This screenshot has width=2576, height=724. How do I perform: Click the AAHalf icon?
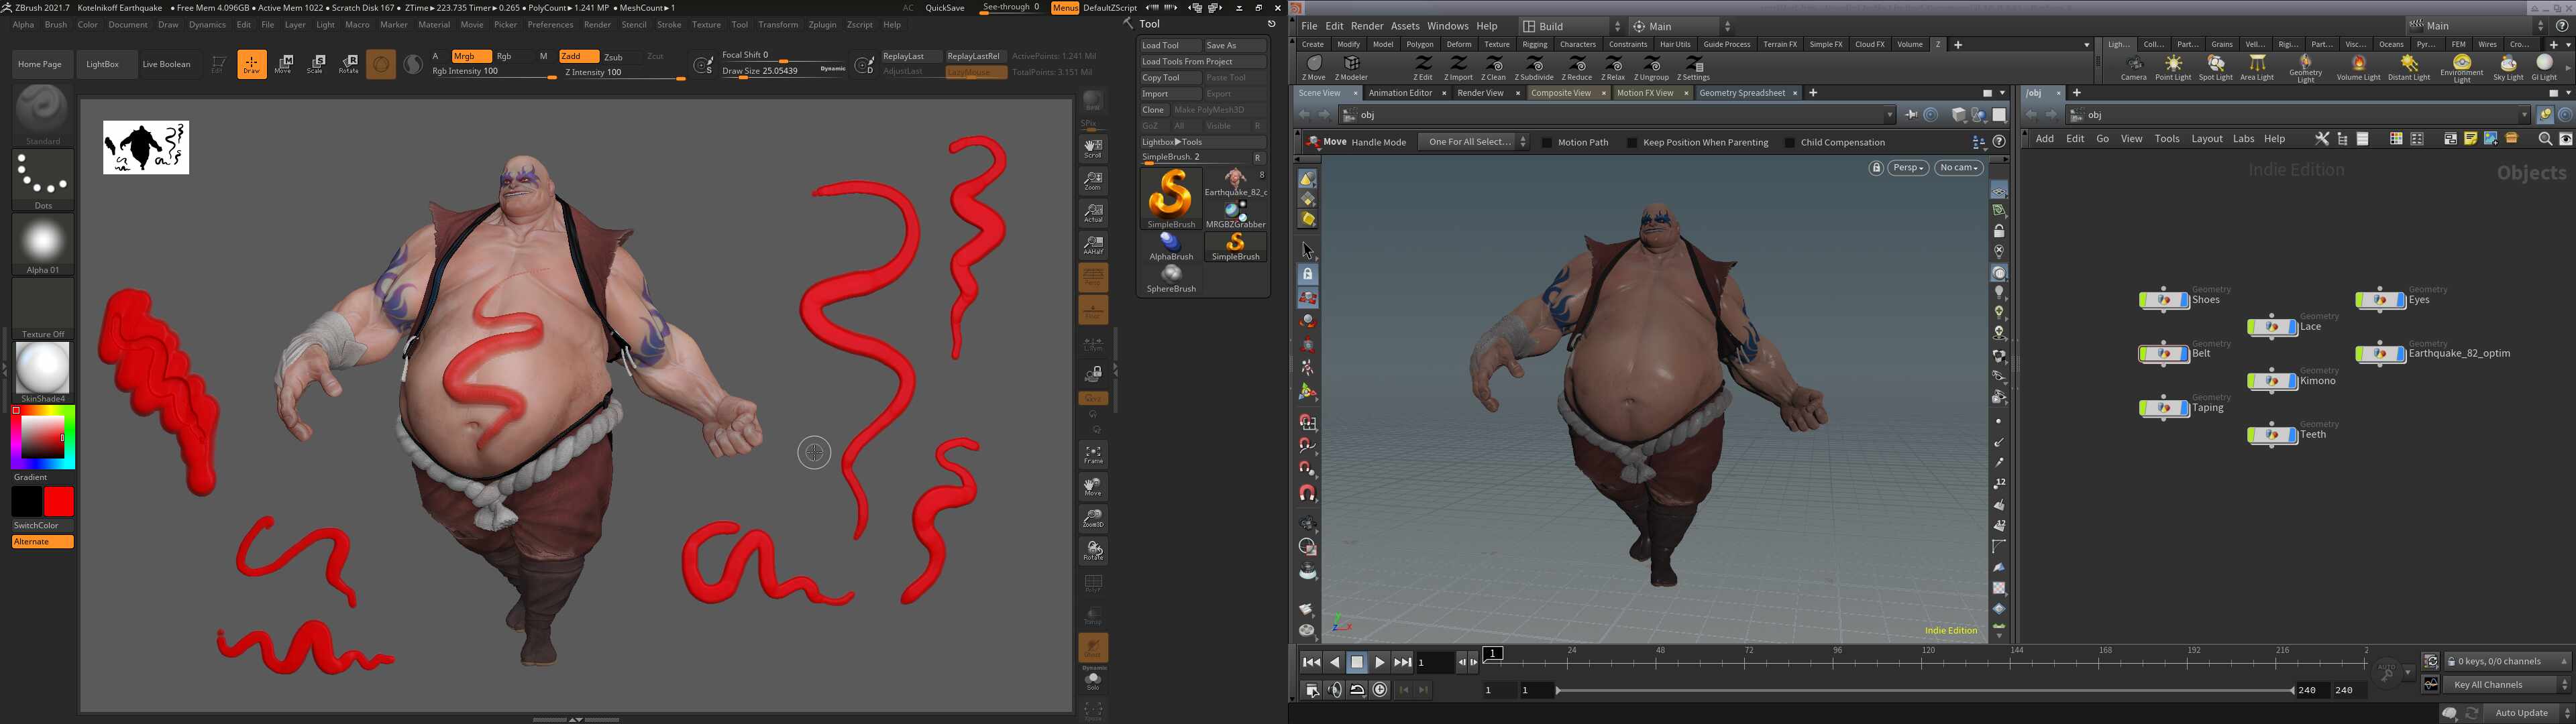tap(1093, 245)
